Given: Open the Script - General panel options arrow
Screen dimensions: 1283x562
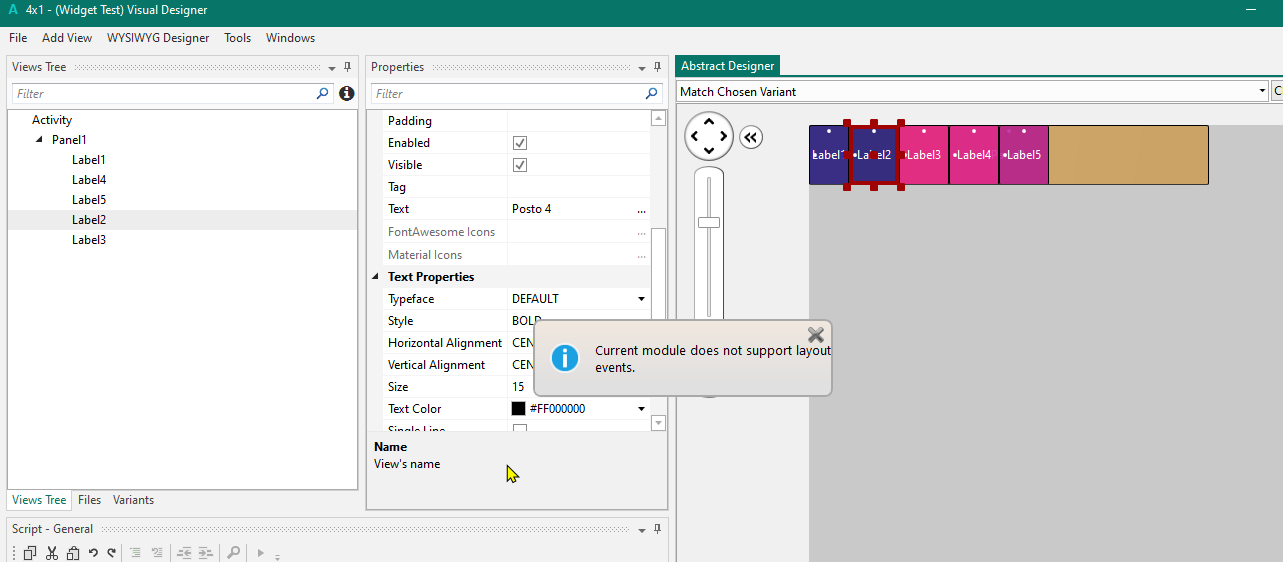Looking at the screenshot, I should point(642,530).
